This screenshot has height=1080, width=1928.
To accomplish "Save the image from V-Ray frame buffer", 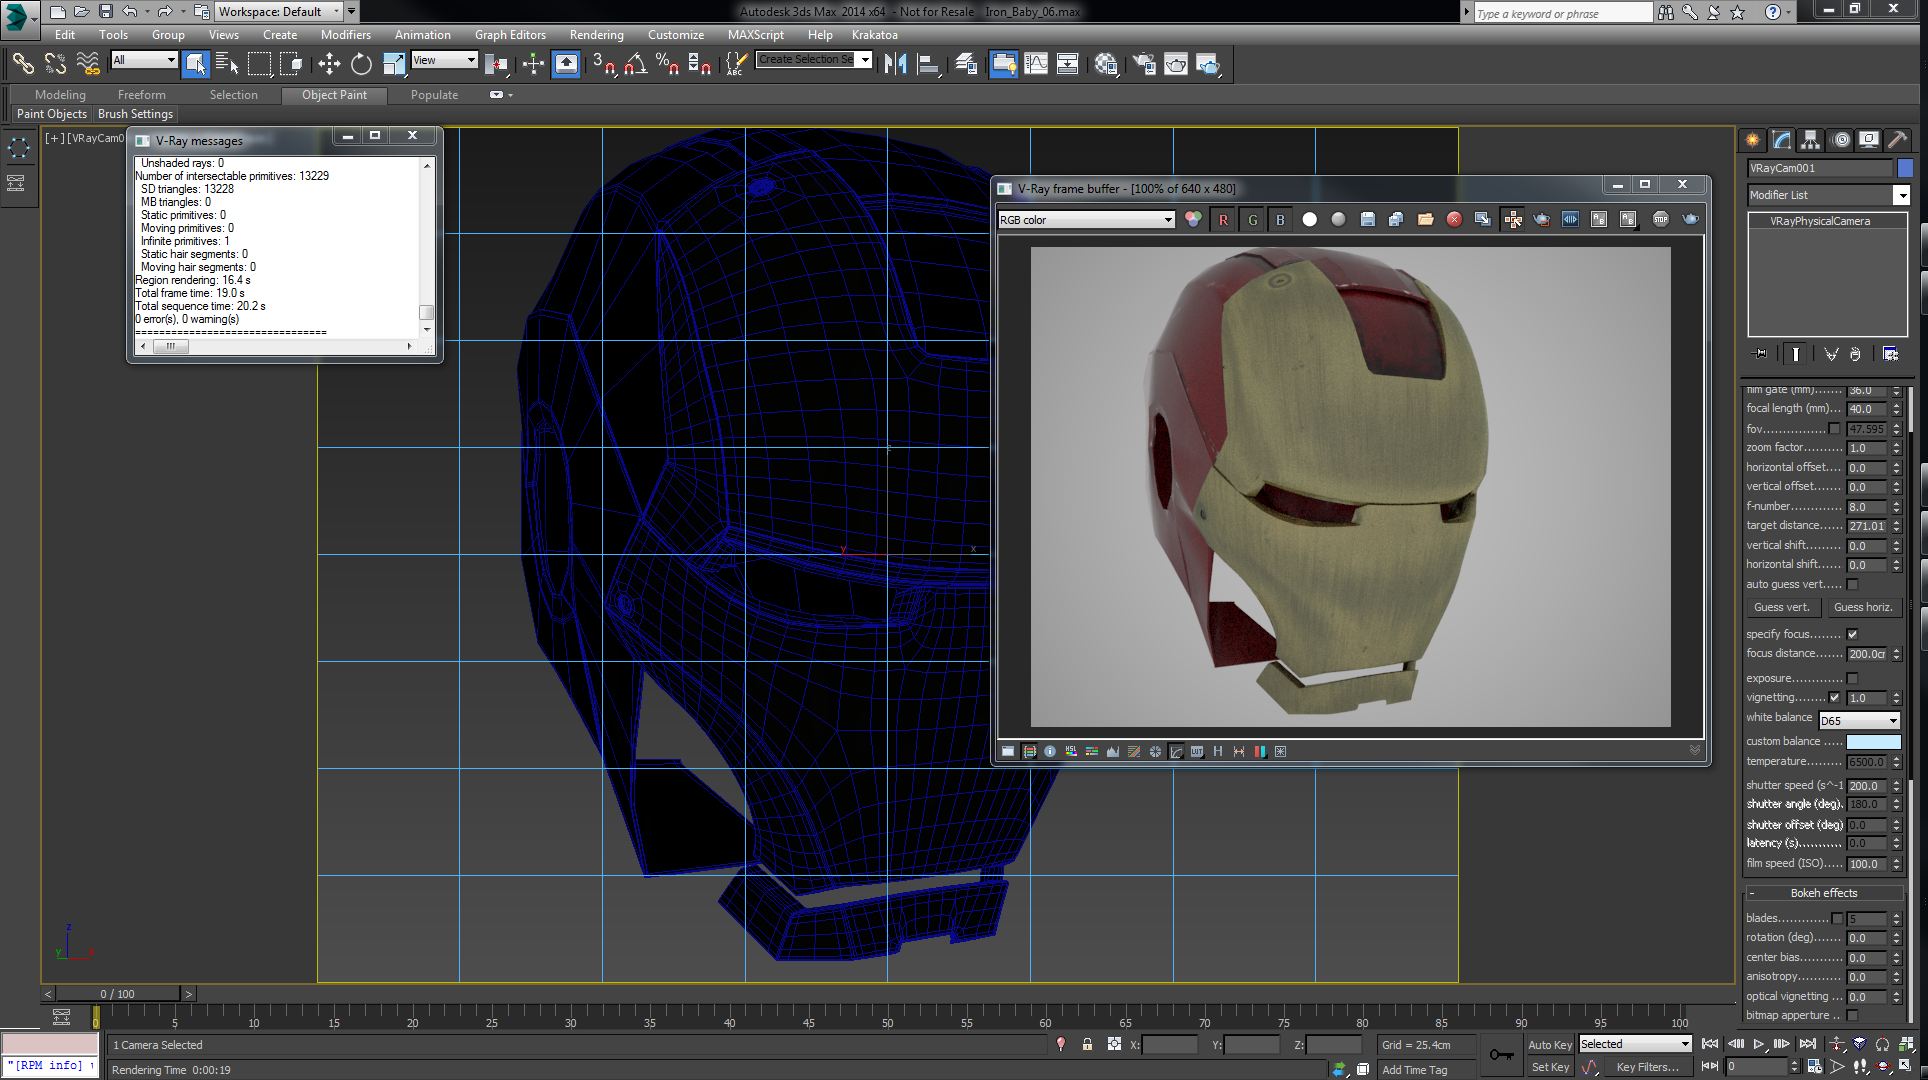I will pyautogui.click(x=1367, y=220).
